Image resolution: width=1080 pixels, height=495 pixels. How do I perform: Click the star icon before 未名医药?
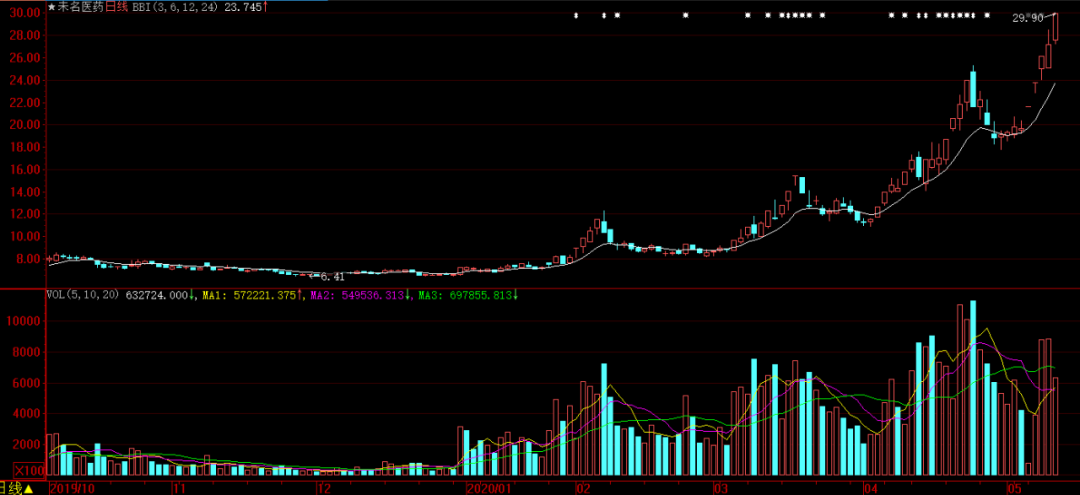click(52, 7)
